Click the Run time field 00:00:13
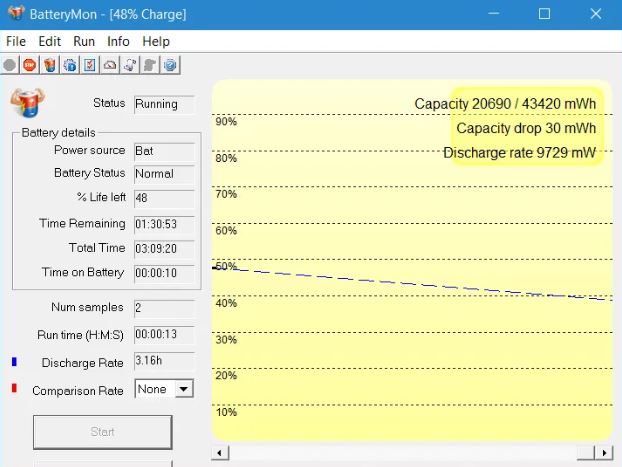 click(x=164, y=335)
